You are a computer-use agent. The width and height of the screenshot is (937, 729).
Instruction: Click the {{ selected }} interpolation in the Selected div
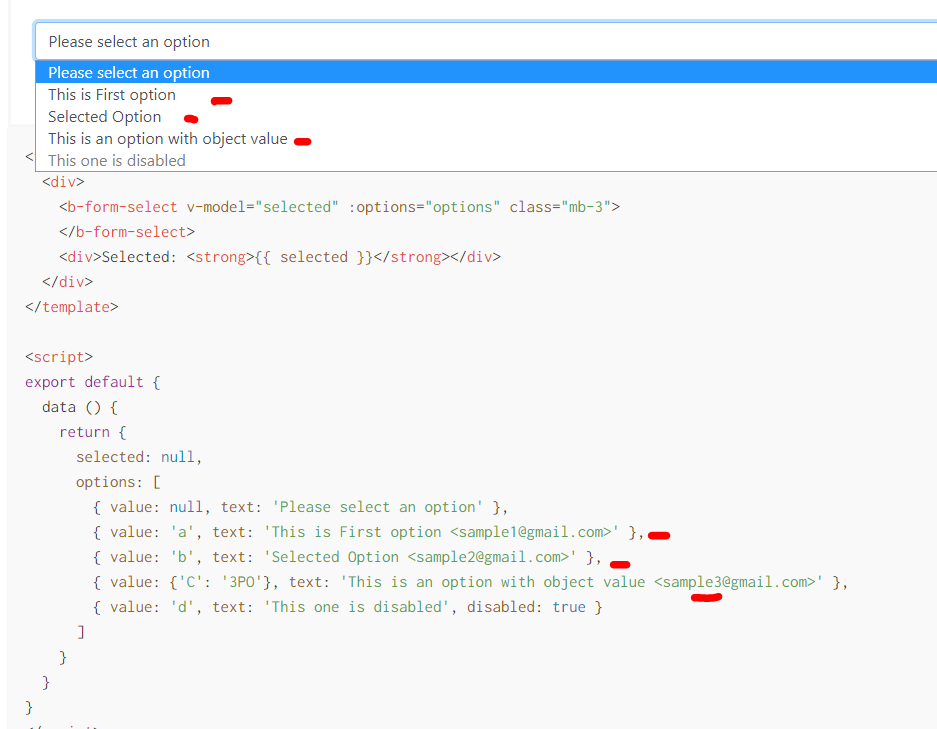(313, 256)
